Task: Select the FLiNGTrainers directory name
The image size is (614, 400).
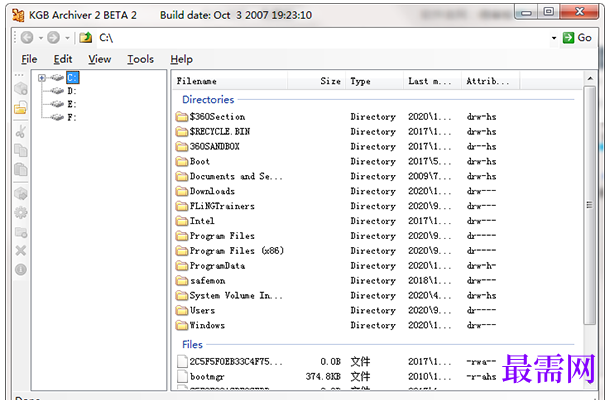Action: pyautogui.click(x=222, y=206)
